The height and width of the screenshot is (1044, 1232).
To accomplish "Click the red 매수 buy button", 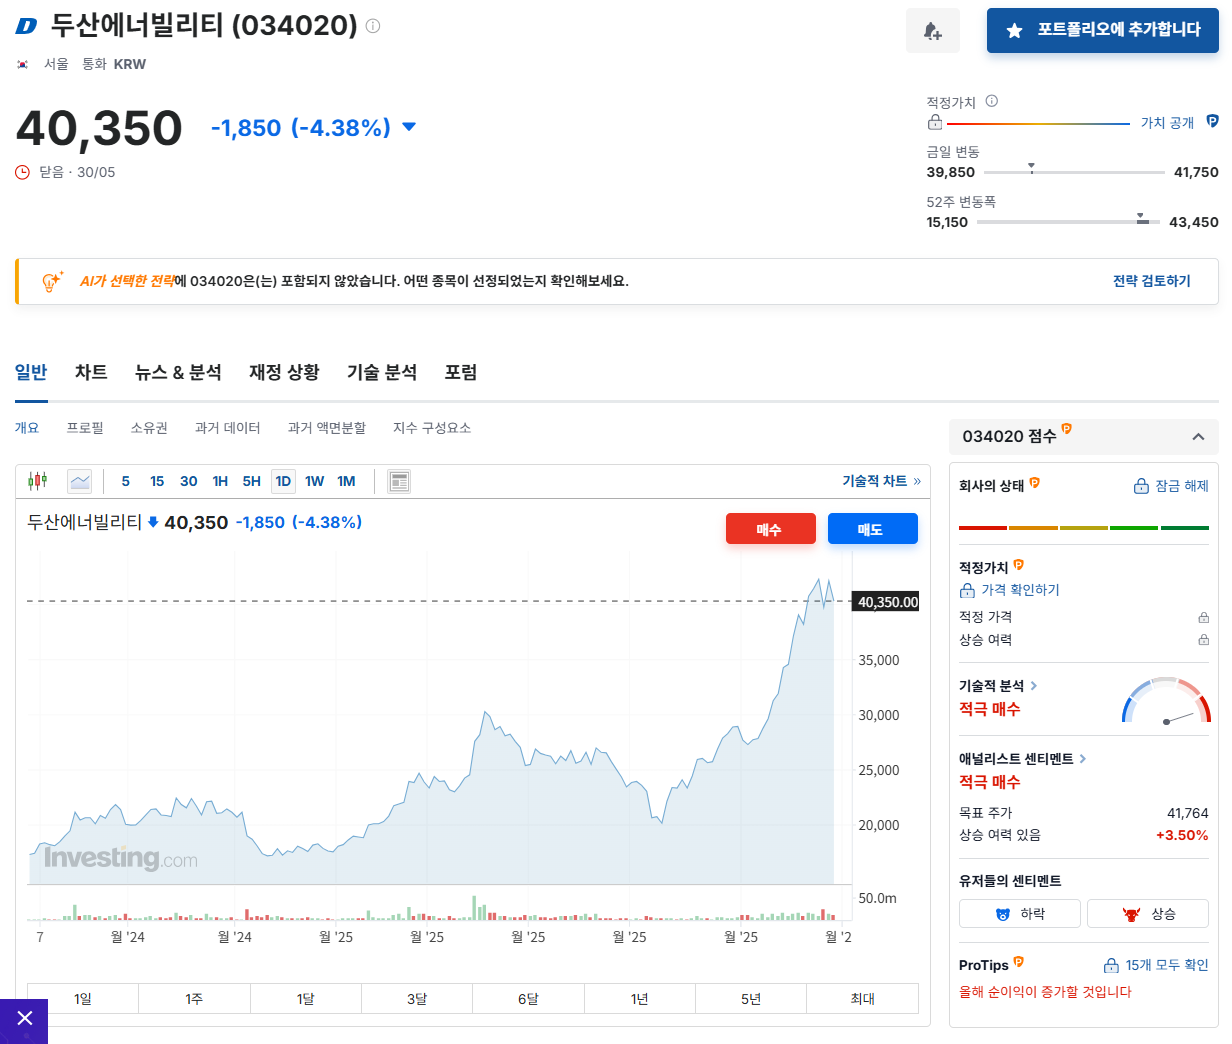I will pos(770,528).
